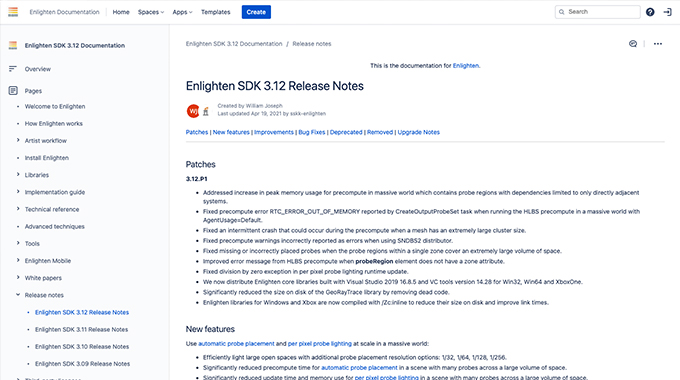The height and width of the screenshot is (380, 680).
Task: Click the search magnifier icon
Action: (x=562, y=12)
